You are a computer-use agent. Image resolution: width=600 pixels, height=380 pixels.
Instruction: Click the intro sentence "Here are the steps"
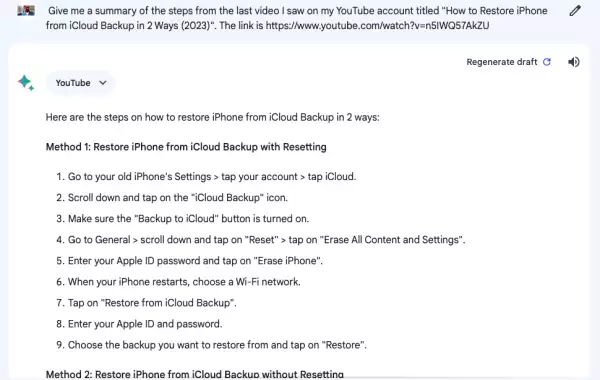pyautogui.click(x=212, y=117)
